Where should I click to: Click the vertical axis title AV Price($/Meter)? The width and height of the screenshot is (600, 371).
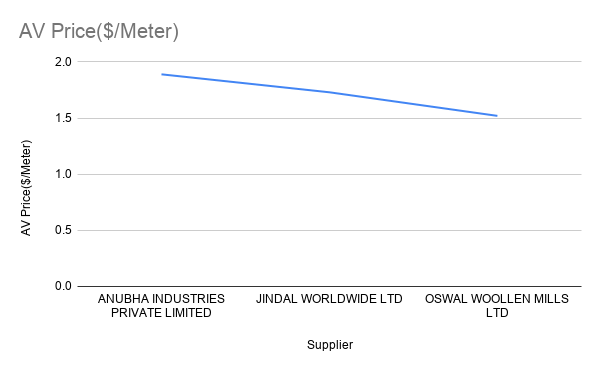pos(26,188)
